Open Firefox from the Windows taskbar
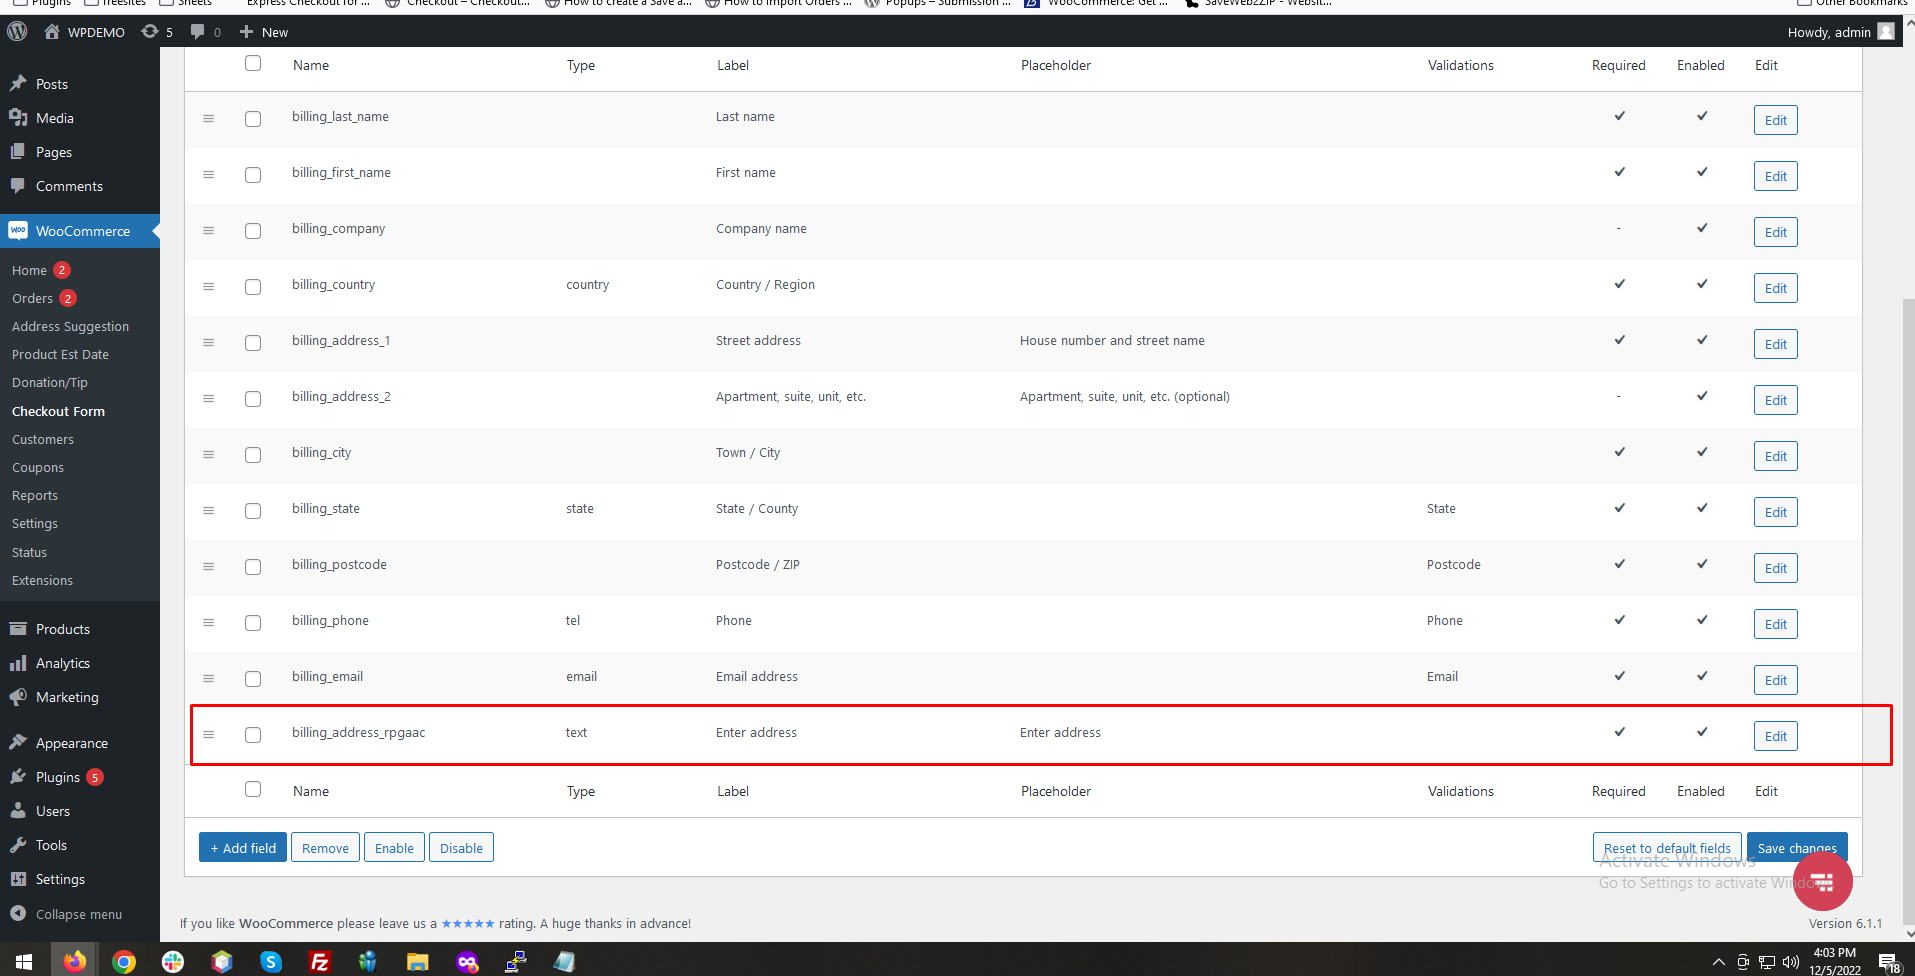Image resolution: width=1915 pixels, height=976 pixels. tap(75, 962)
